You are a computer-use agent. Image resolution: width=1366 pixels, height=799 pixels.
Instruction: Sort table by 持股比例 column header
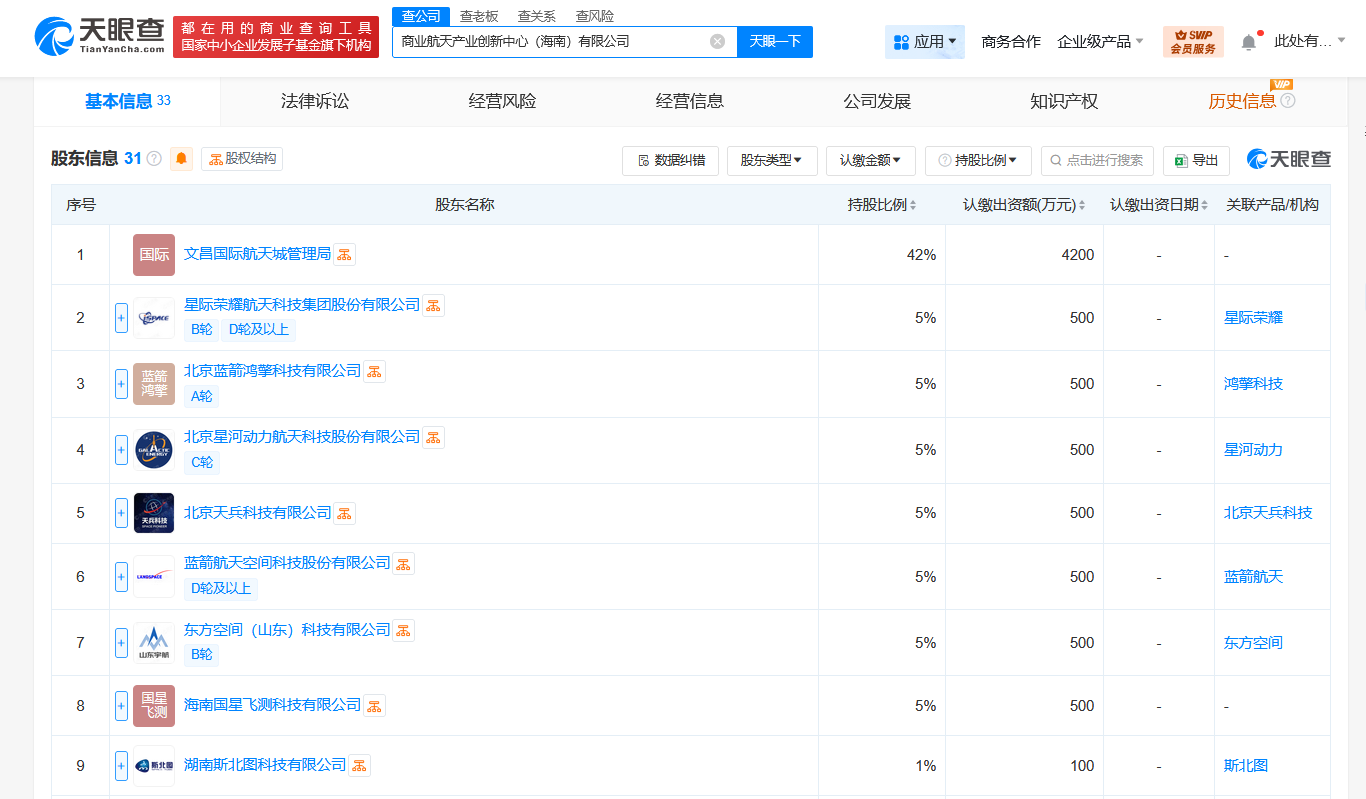pyautogui.click(x=882, y=205)
